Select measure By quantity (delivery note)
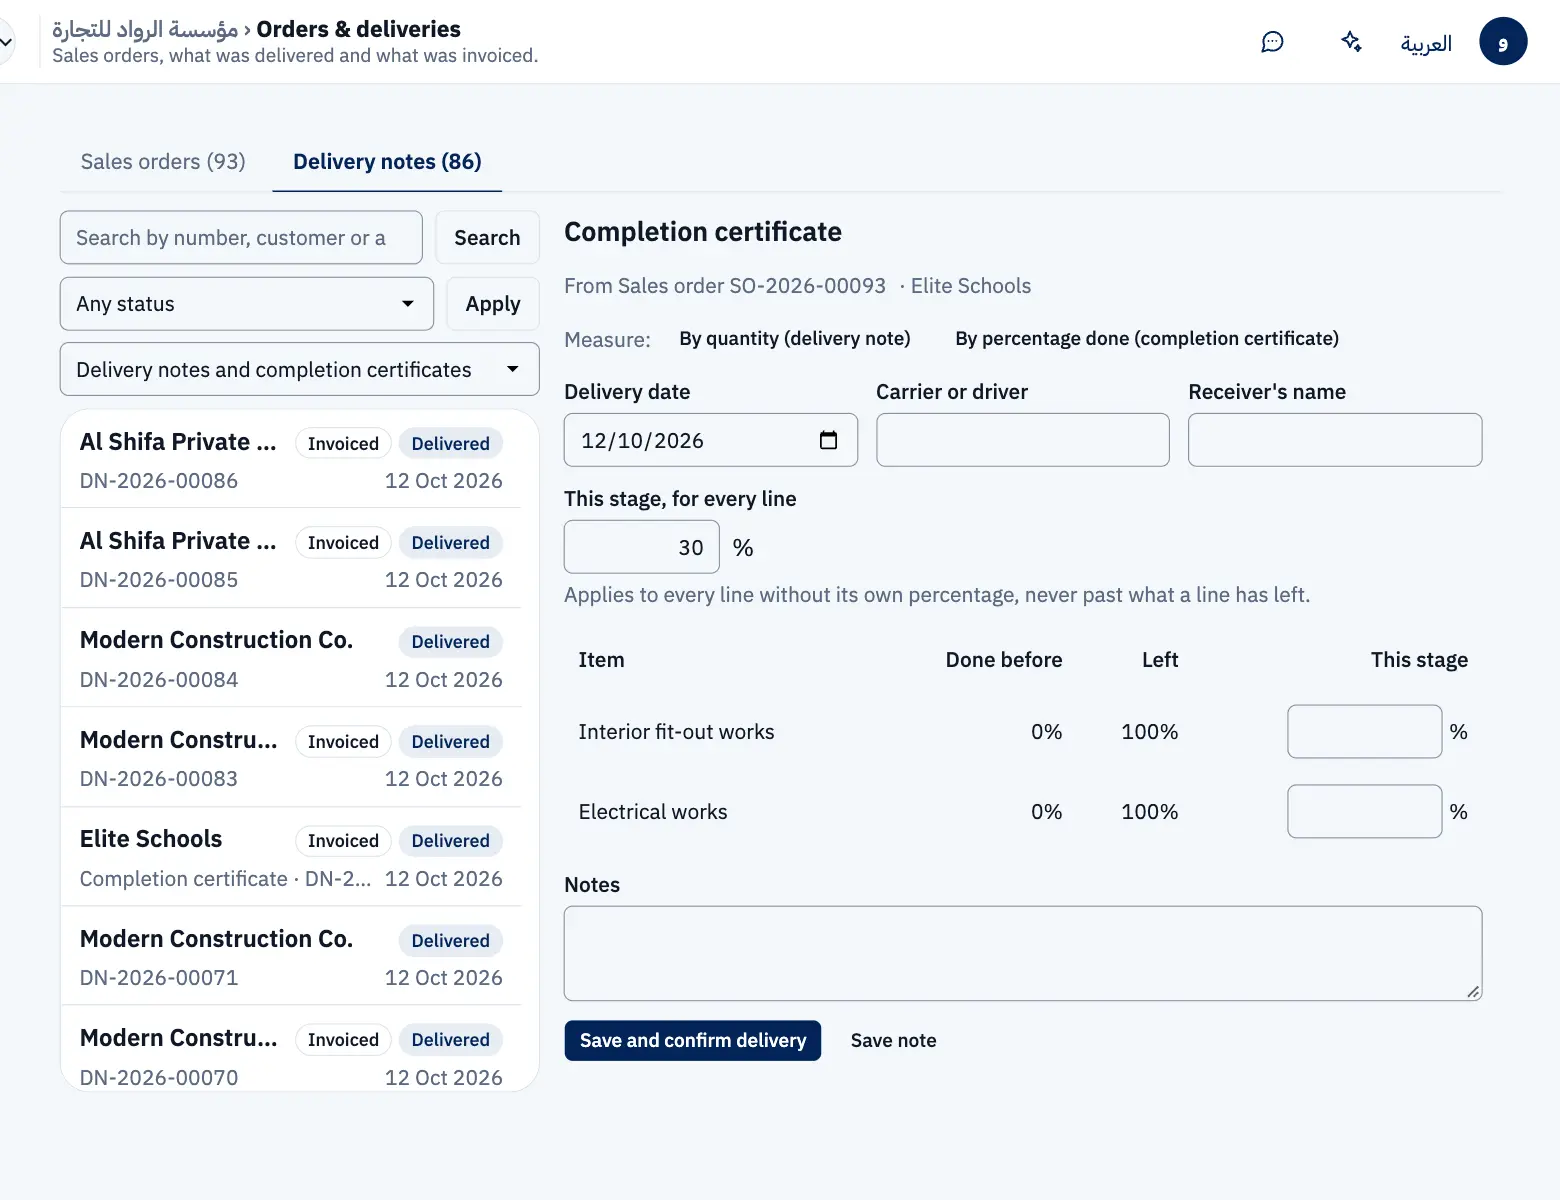The width and height of the screenshot is (1560, 1200). pos(794,339)
